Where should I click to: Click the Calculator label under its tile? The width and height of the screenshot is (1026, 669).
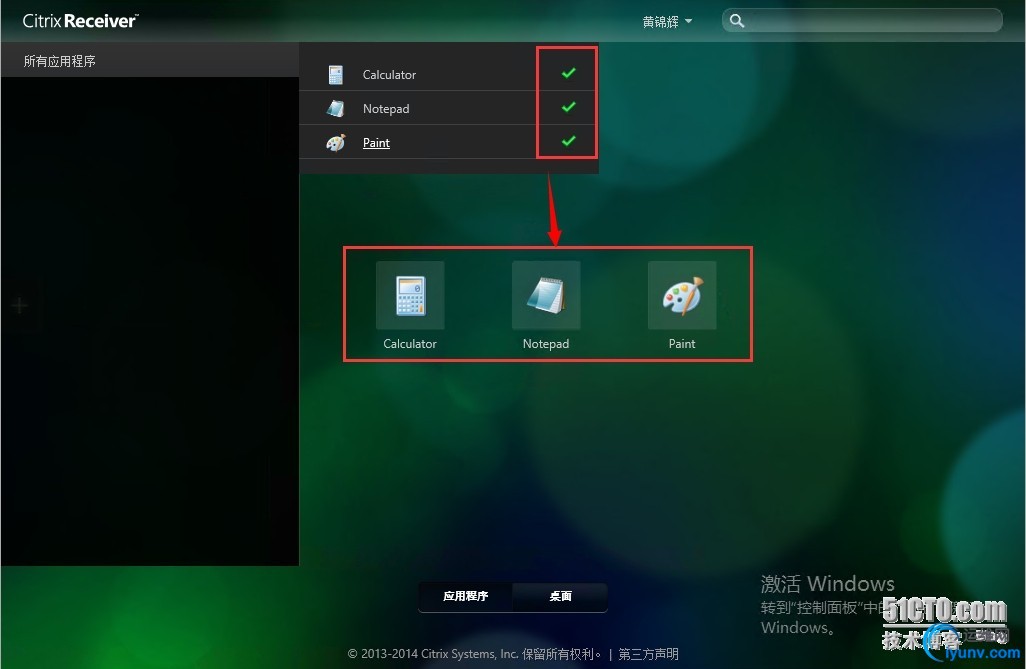tap(410, 344)
